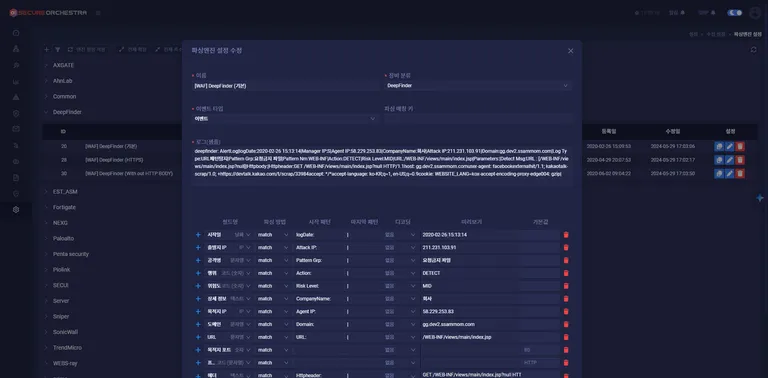
Task: Expand the SonicWall tree group
Action: coord(47,332)
